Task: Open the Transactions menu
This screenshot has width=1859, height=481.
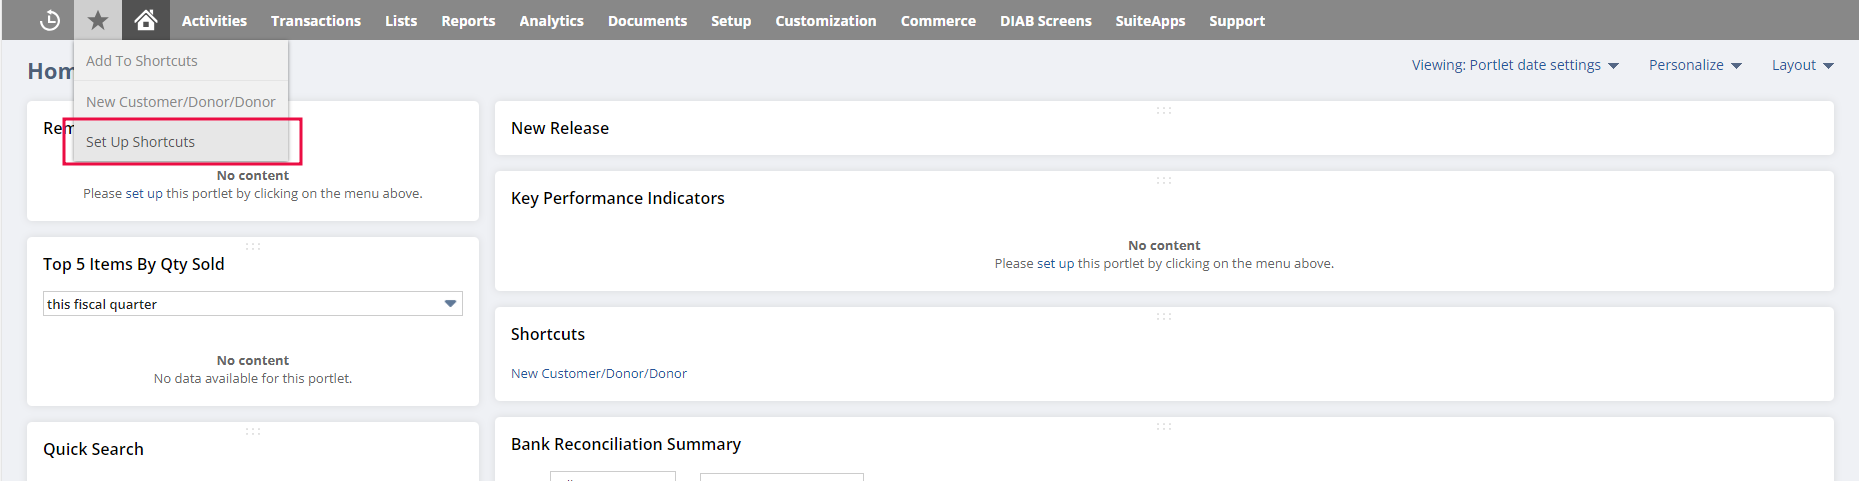Action: [316, 21]
